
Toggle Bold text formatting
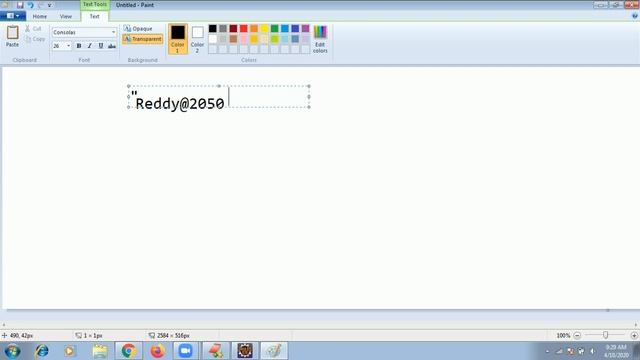click(x=79, y=46)
